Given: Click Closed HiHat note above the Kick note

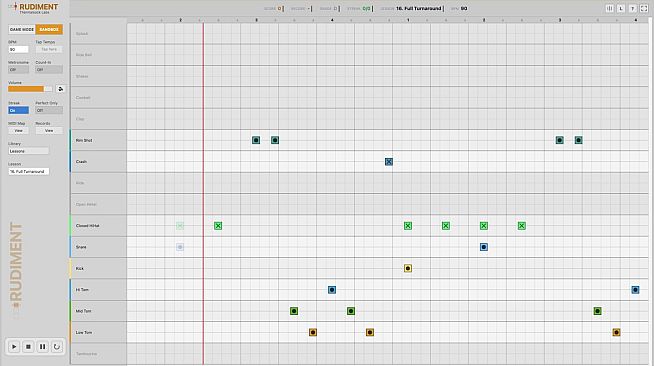Looking at the screenshot, I should tap(408, 226).
